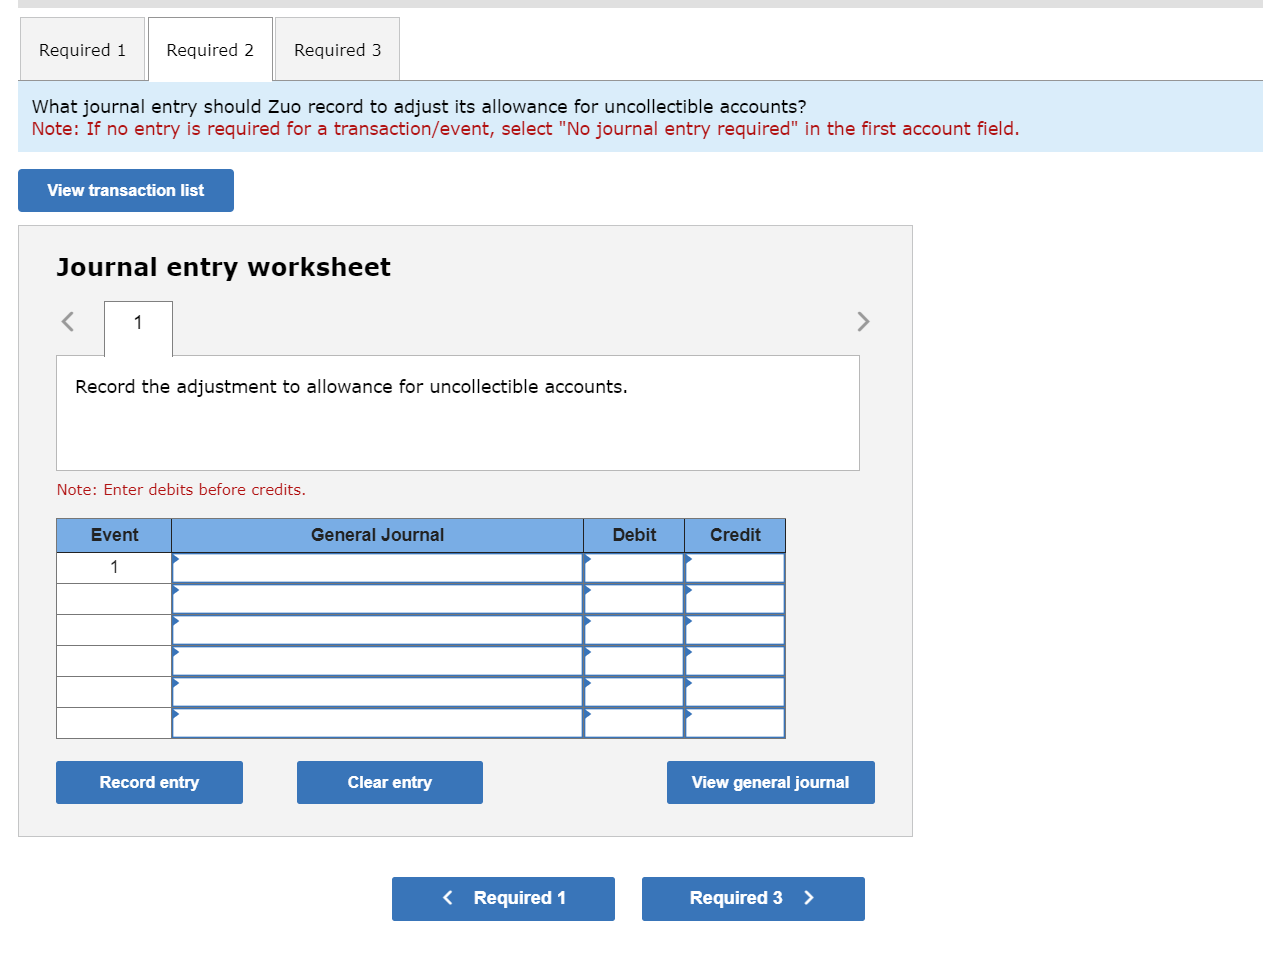Select transaction tab 1 in worksheet
This screenshot has height=964, width=1279.
pyautogui.click(x=137, y=322)
